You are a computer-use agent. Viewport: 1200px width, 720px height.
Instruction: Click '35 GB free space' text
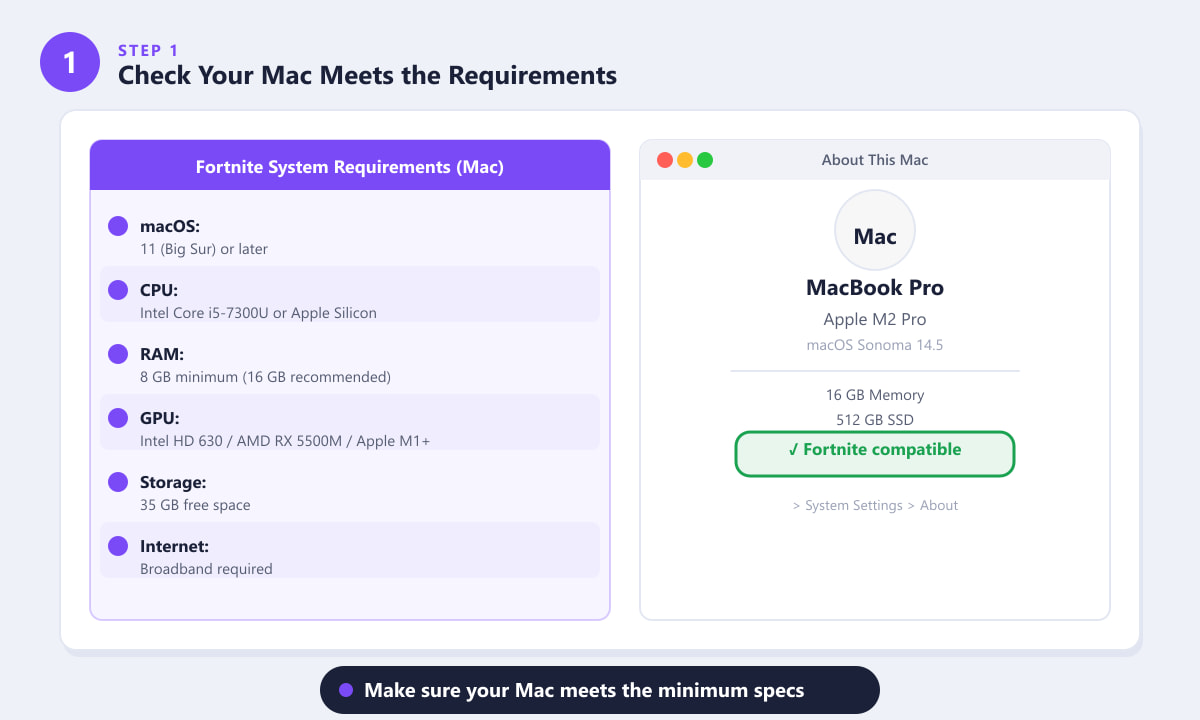[x=195, y=505]
